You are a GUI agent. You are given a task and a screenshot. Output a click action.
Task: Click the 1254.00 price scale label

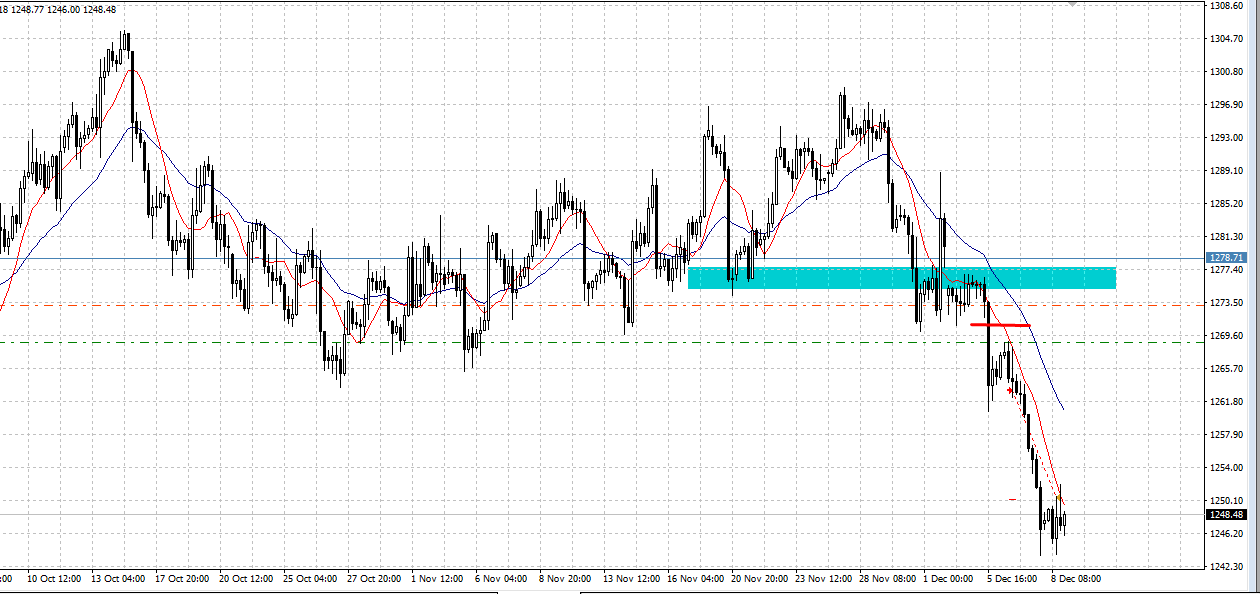(x=1226, y=467)
